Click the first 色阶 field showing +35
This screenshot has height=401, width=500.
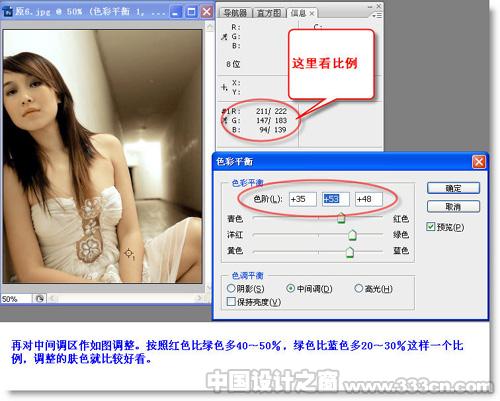click(x=302, y=199)
